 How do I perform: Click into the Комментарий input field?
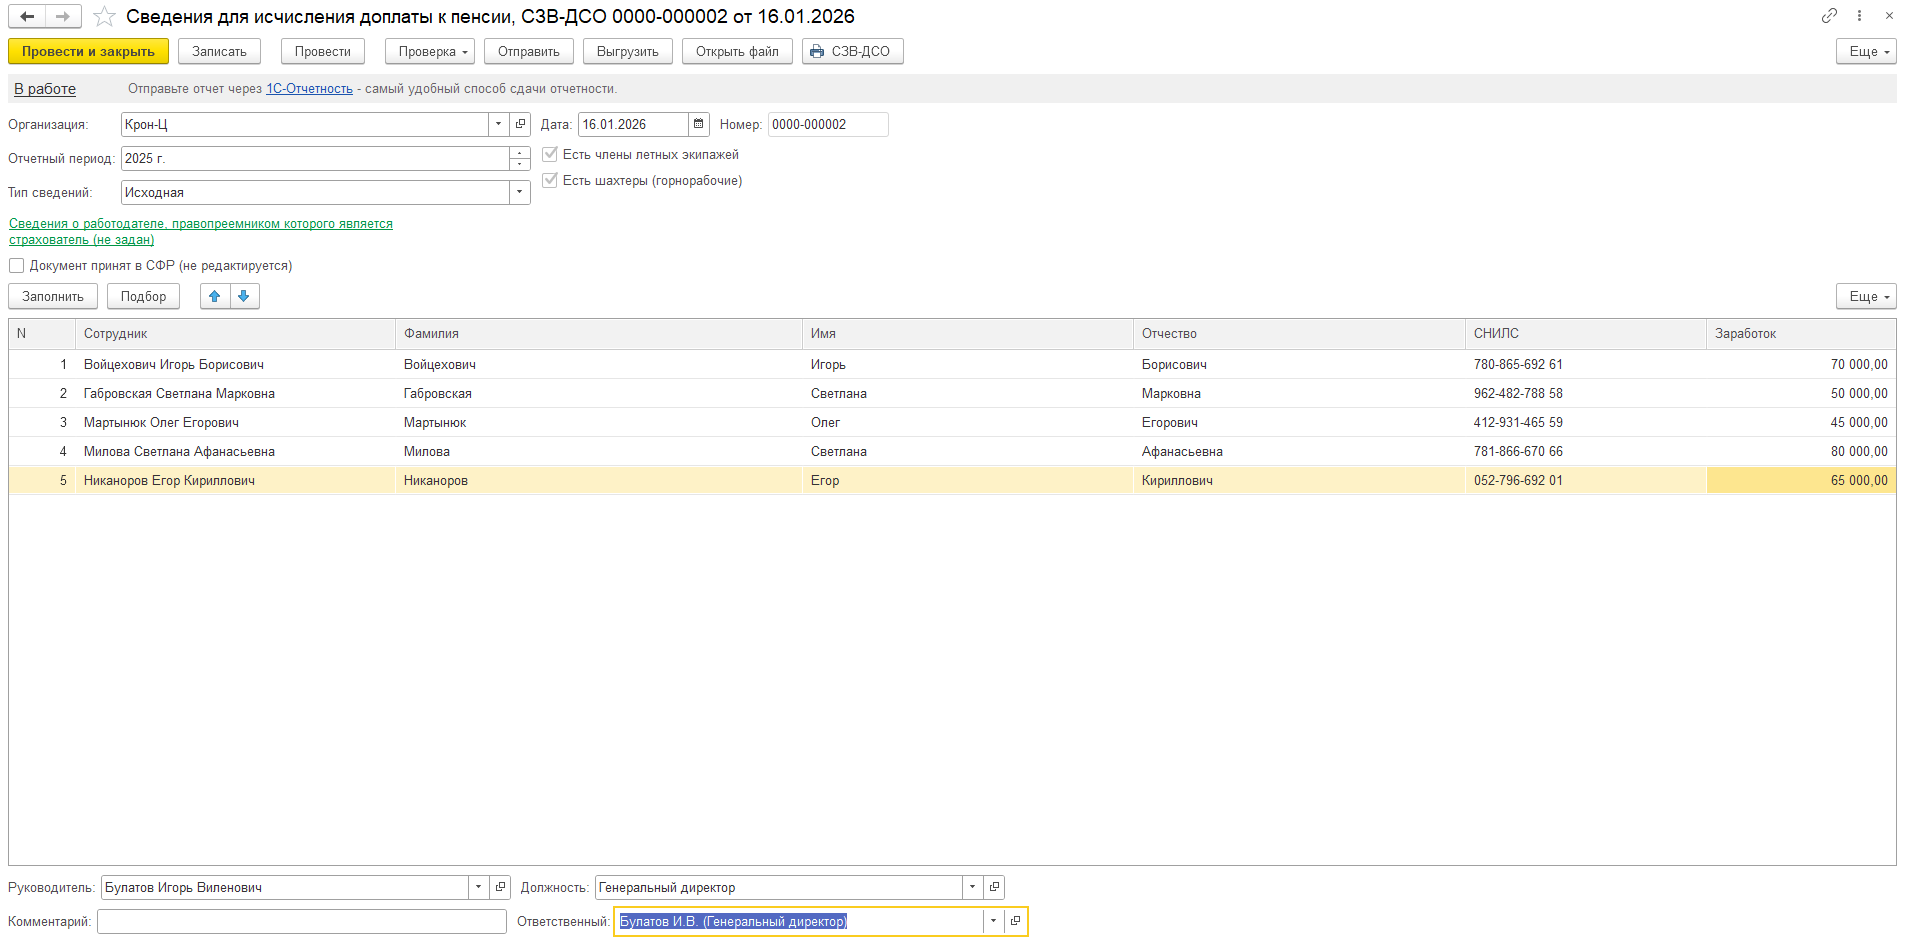tap(301, 921)
